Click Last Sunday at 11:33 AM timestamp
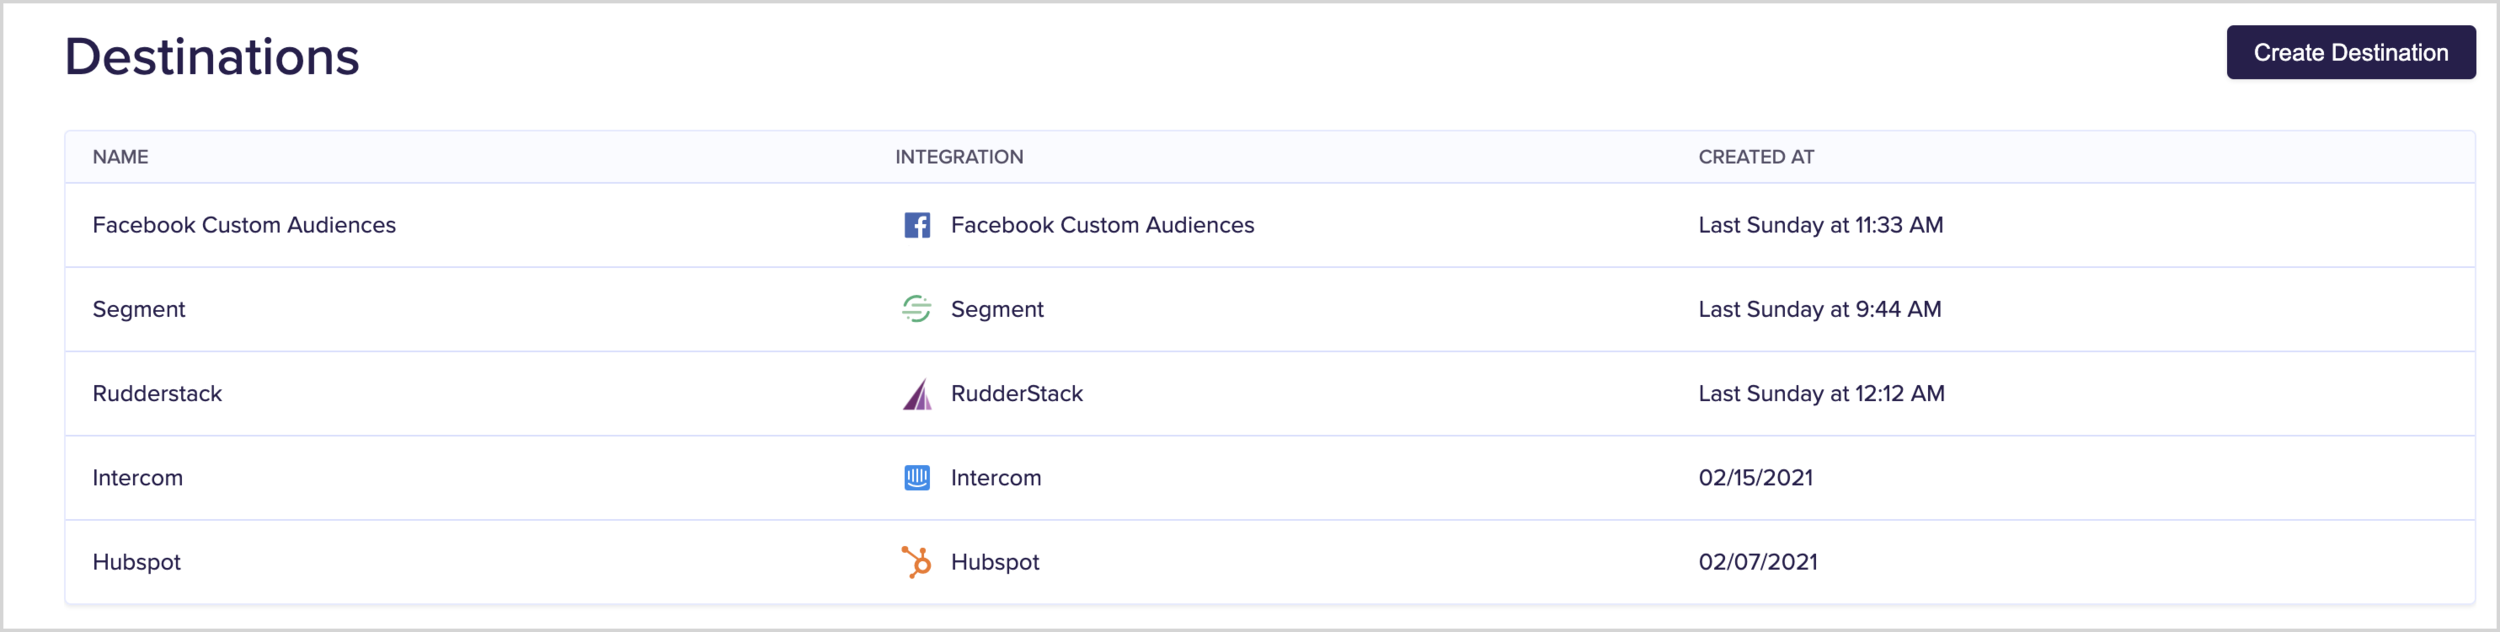 (1821, 225)
